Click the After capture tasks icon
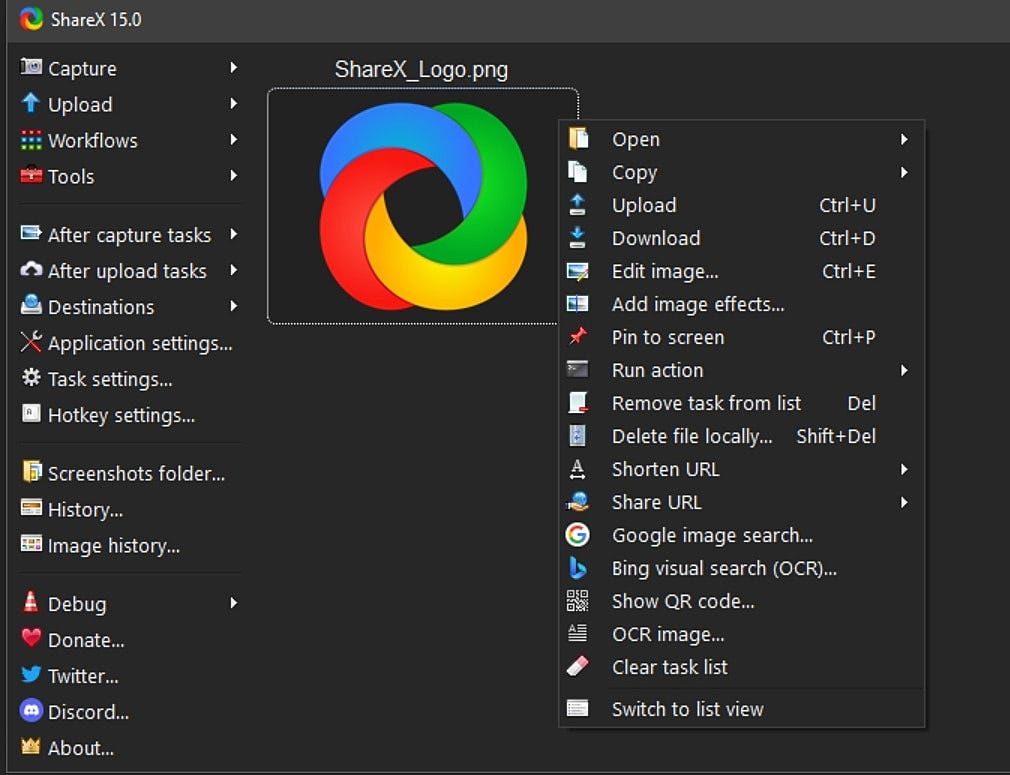Screen dimensions: 1010x775 coord(31,233)
